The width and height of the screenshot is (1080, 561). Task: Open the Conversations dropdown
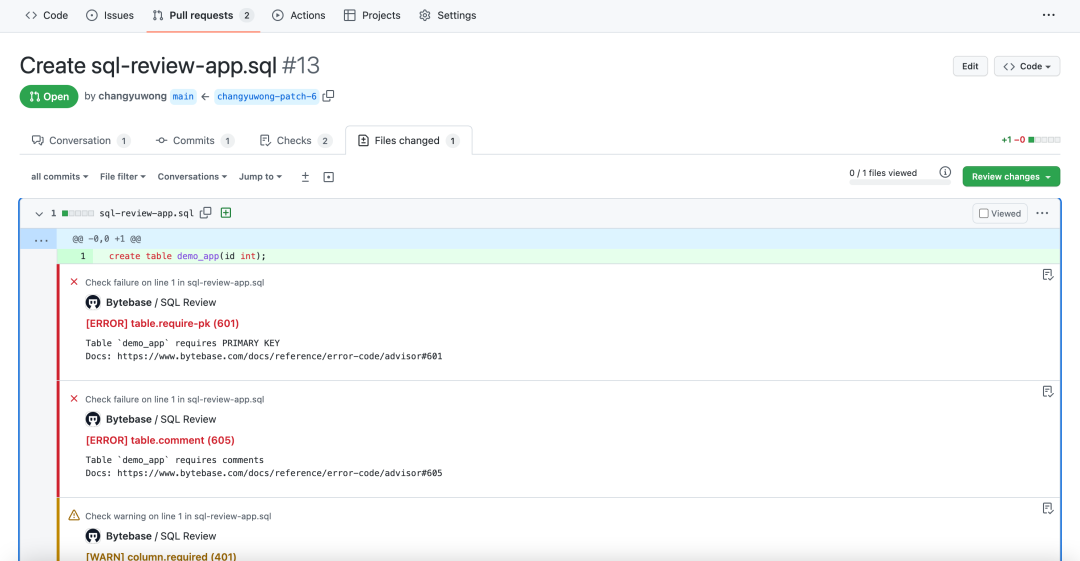tap(192, 176)
